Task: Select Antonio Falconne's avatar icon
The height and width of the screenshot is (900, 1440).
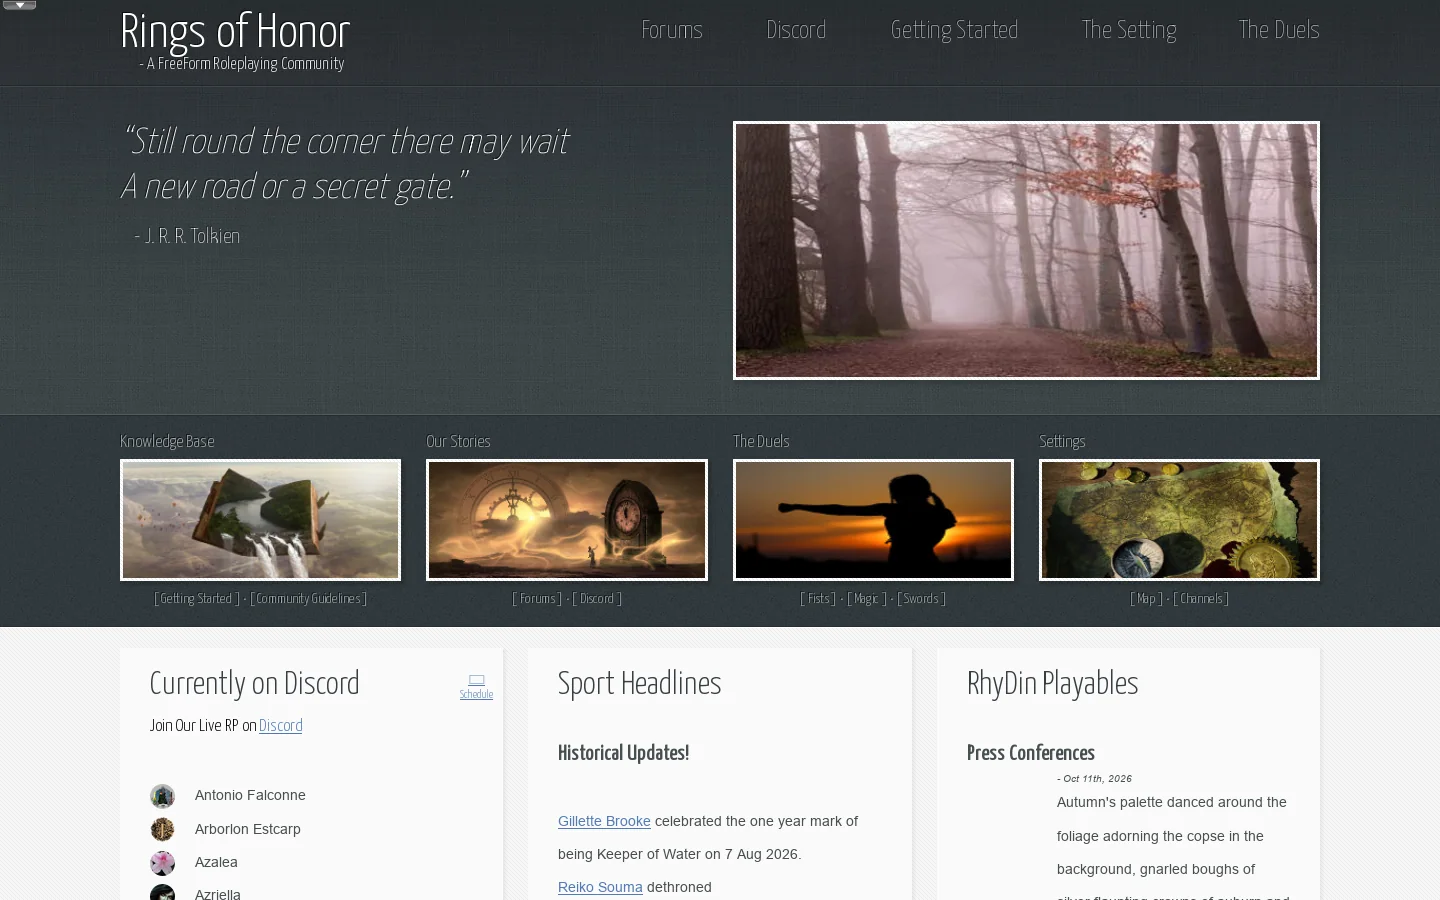Action: pyautogui.click(x=162, y=796)
